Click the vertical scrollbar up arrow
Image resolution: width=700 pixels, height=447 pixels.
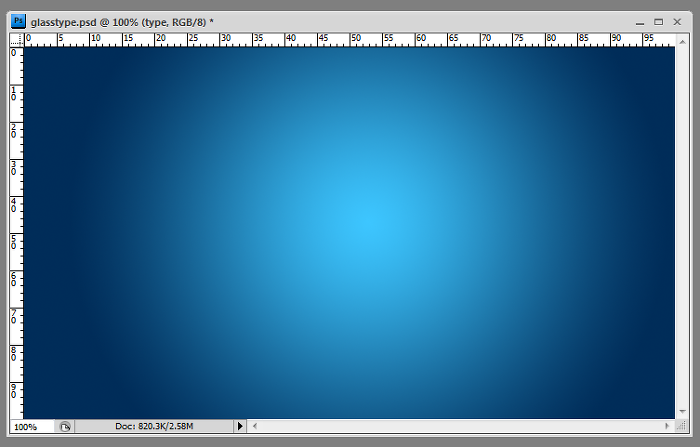[x=682, y=42]
